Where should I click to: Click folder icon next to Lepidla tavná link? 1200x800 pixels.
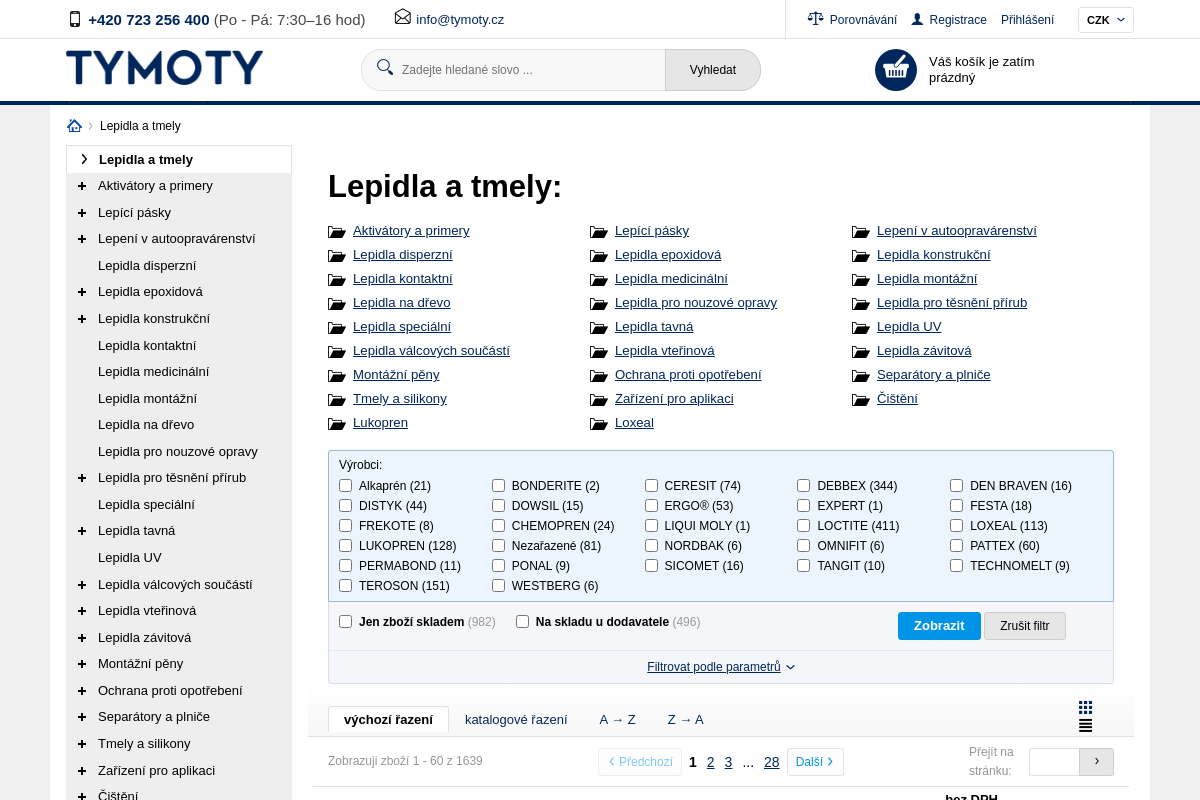[598, 328]
